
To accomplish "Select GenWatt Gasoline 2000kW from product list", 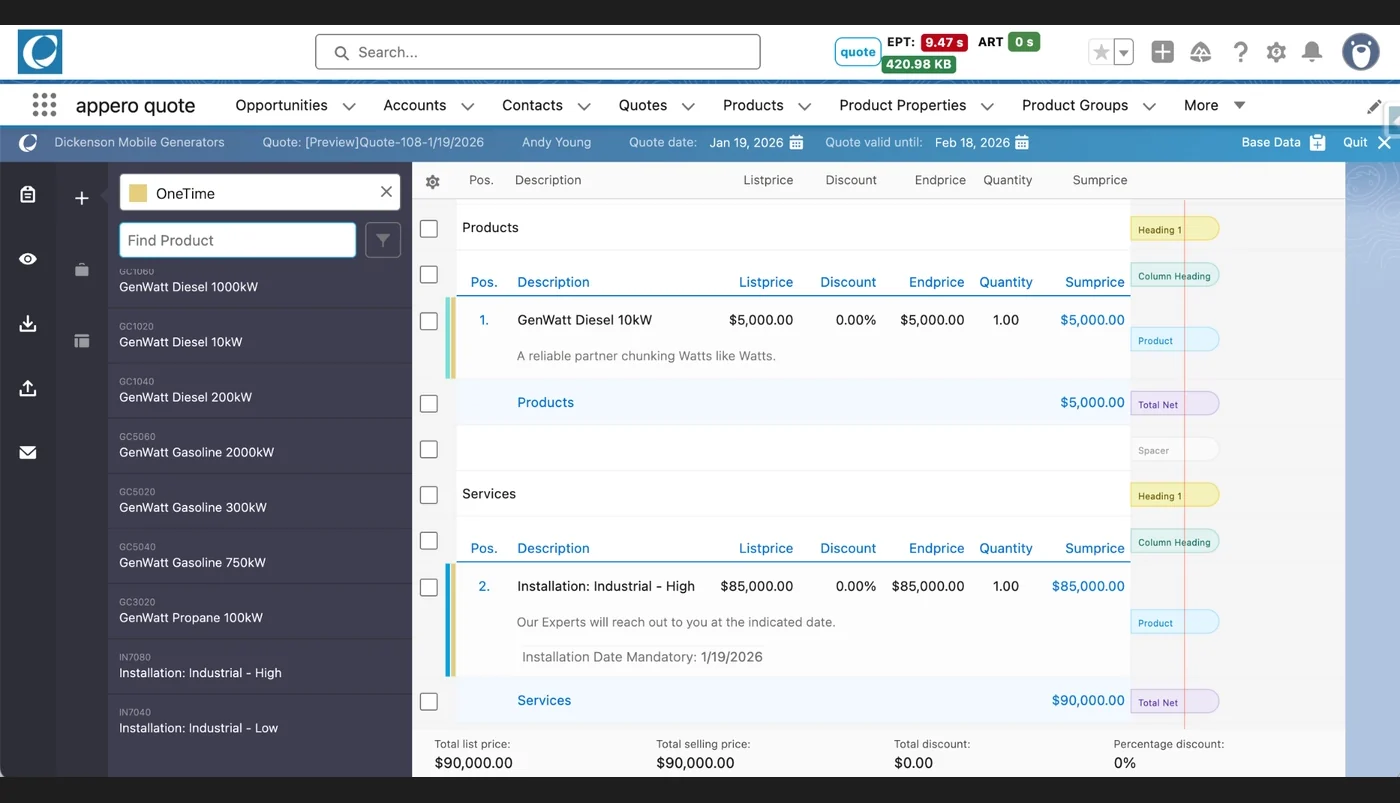I will [260, 445].
